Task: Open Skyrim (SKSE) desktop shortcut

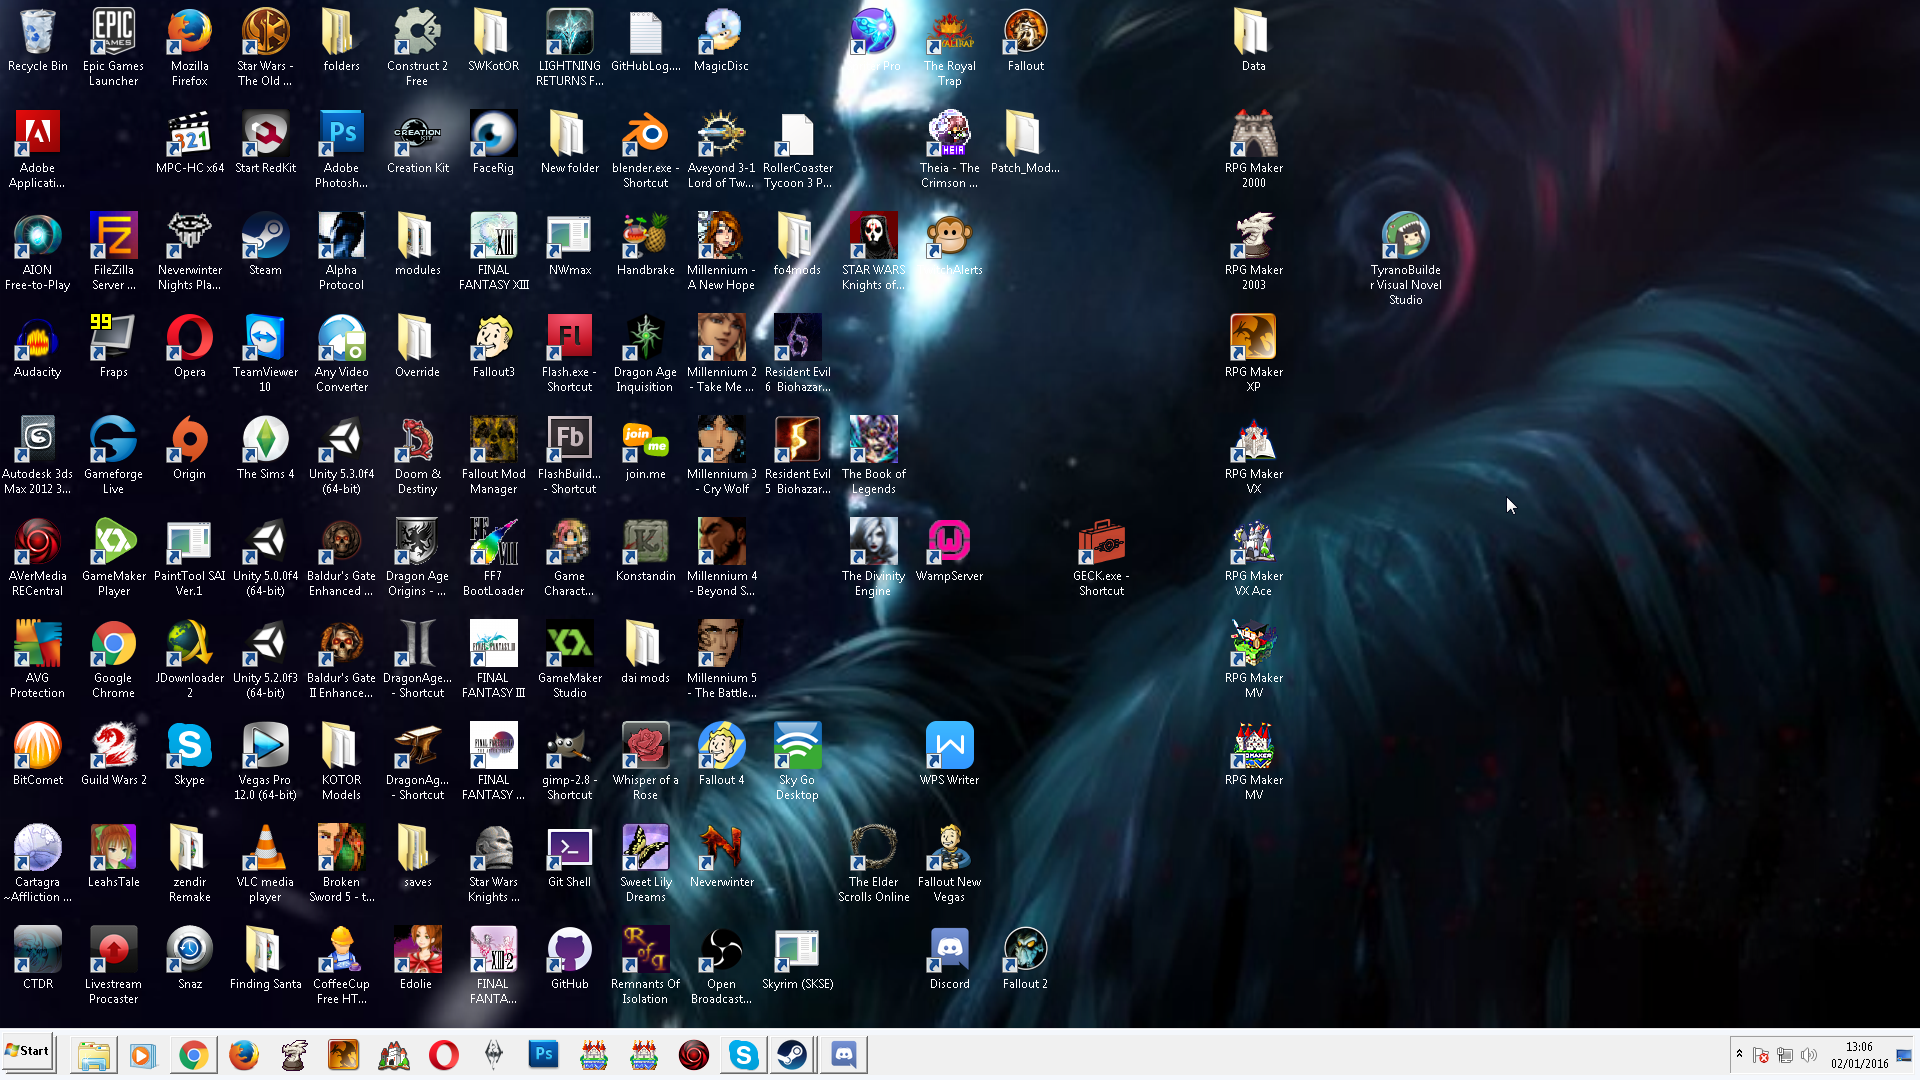Action: pyautogui.click(x=797, y=959)
